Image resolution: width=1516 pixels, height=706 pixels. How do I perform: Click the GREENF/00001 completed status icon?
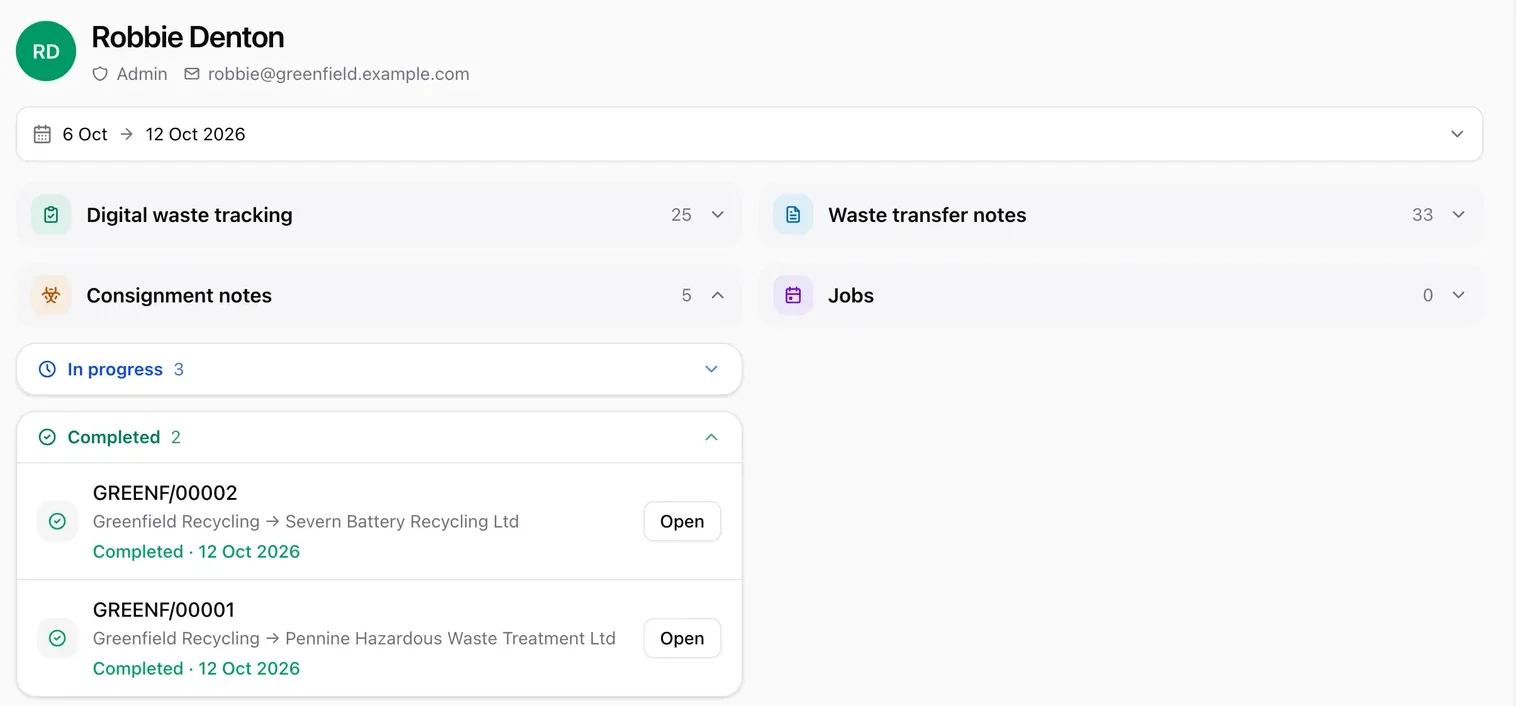[x=57, y=638]
